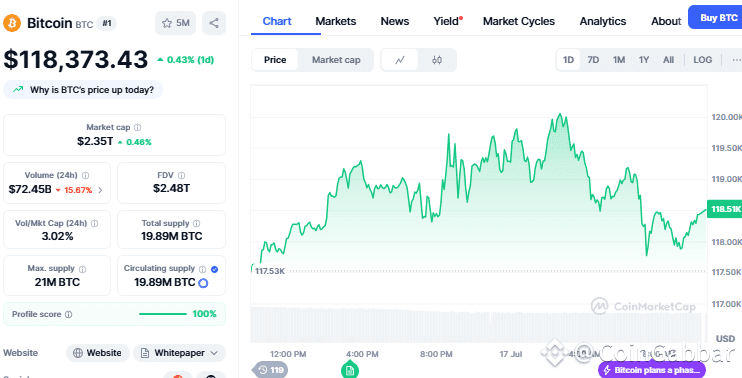This screenshot has height=378, width=742.
Task: Open the share icon button
Action: (x=214, y=23)
